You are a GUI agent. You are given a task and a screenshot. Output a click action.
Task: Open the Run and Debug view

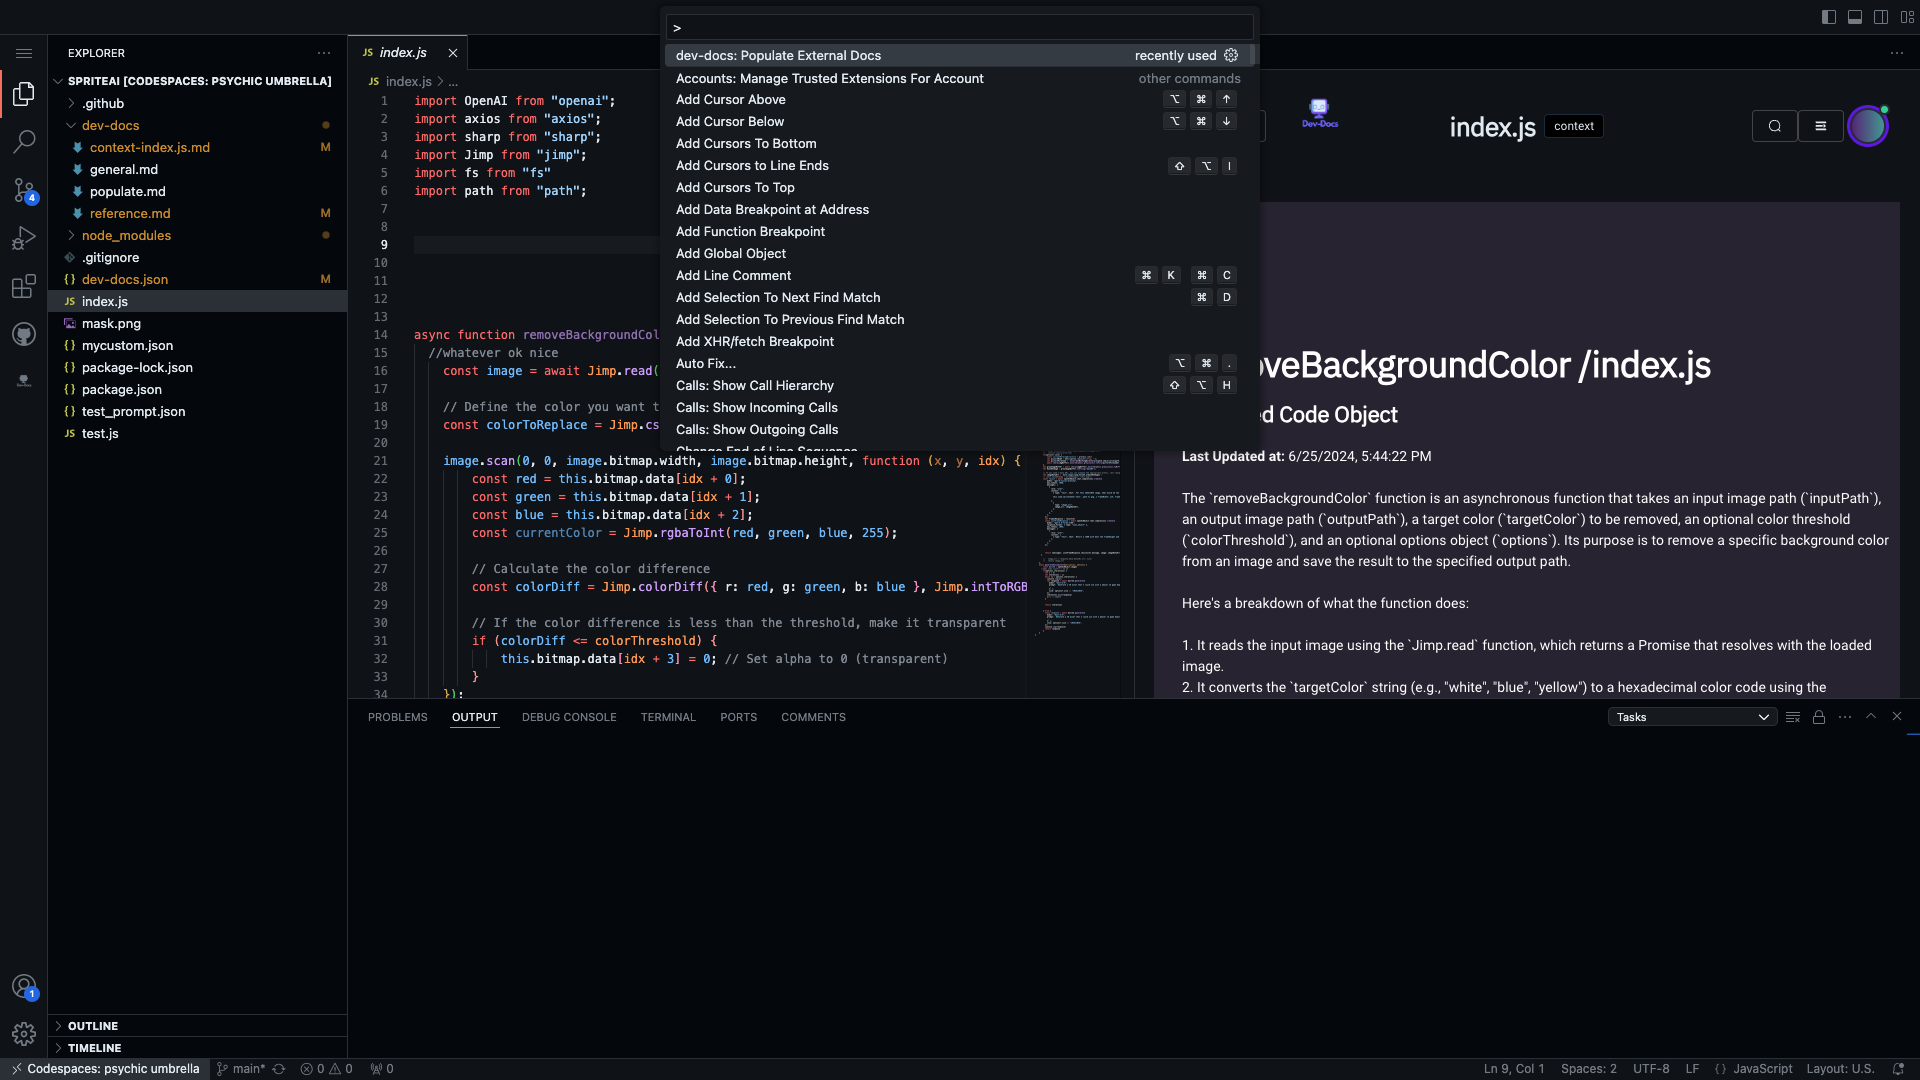(24, 238)
